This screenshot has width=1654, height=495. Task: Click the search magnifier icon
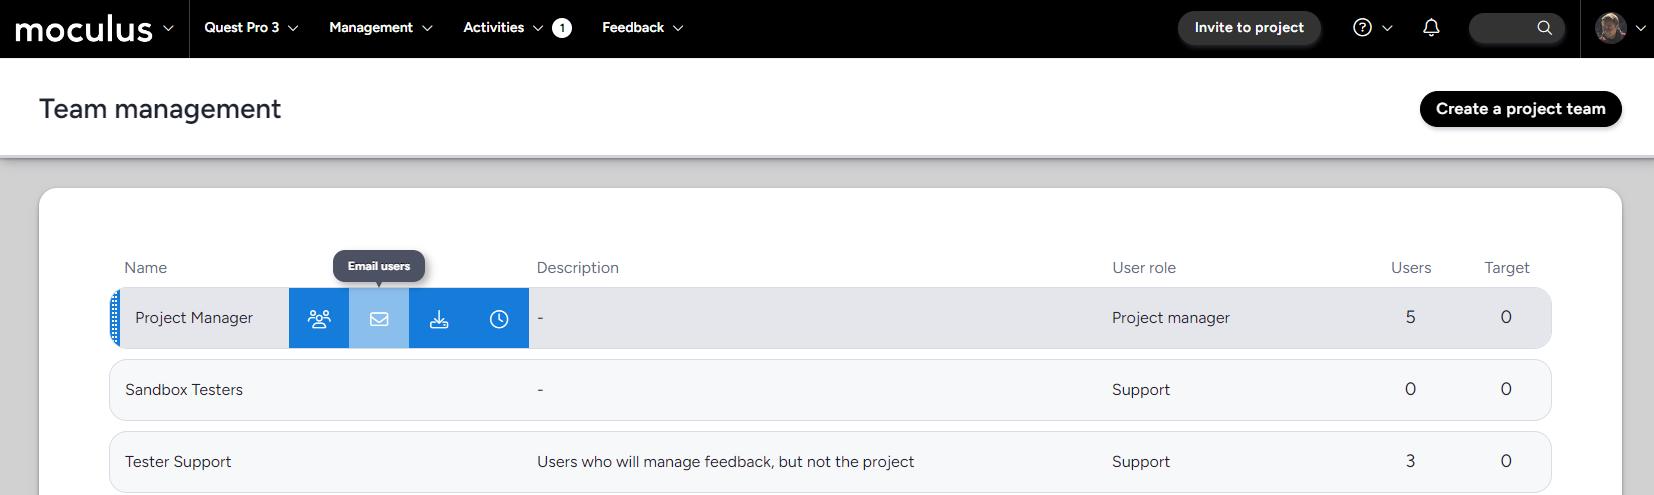1544,28
